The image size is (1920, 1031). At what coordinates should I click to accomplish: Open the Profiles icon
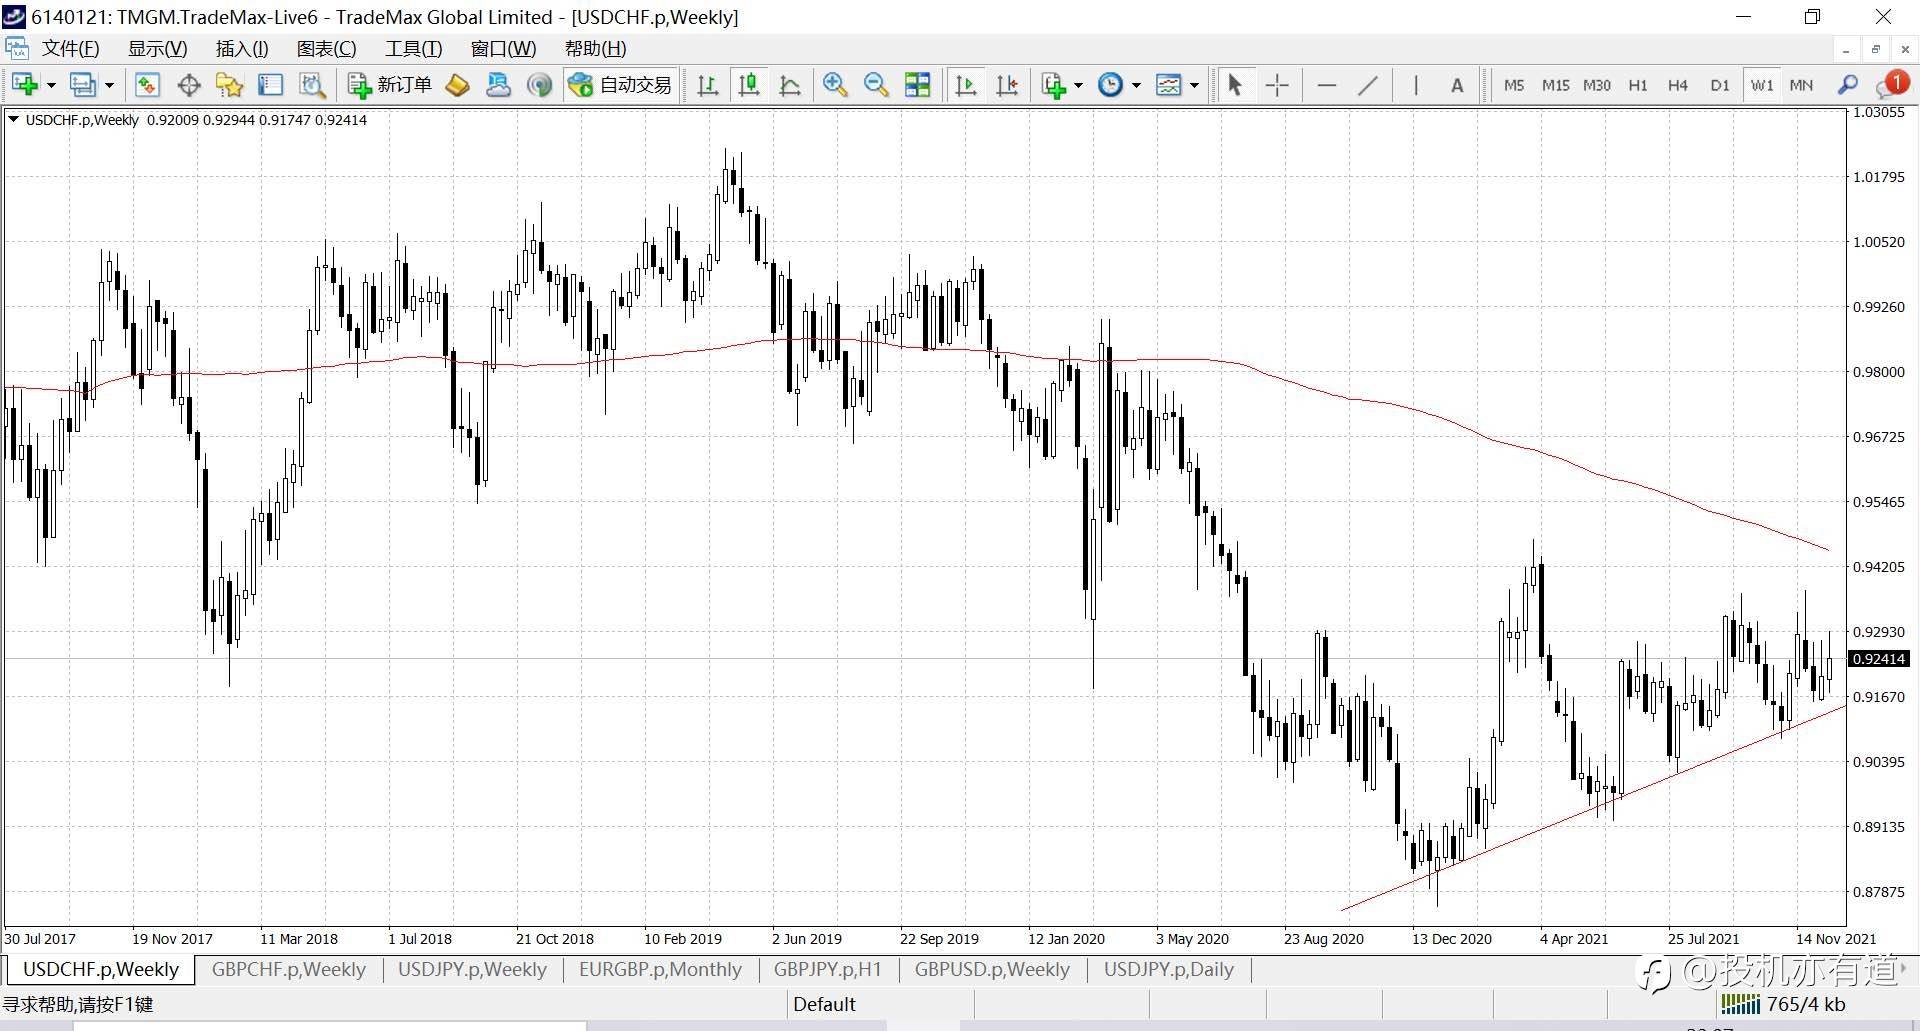click(x=82, y=85)
